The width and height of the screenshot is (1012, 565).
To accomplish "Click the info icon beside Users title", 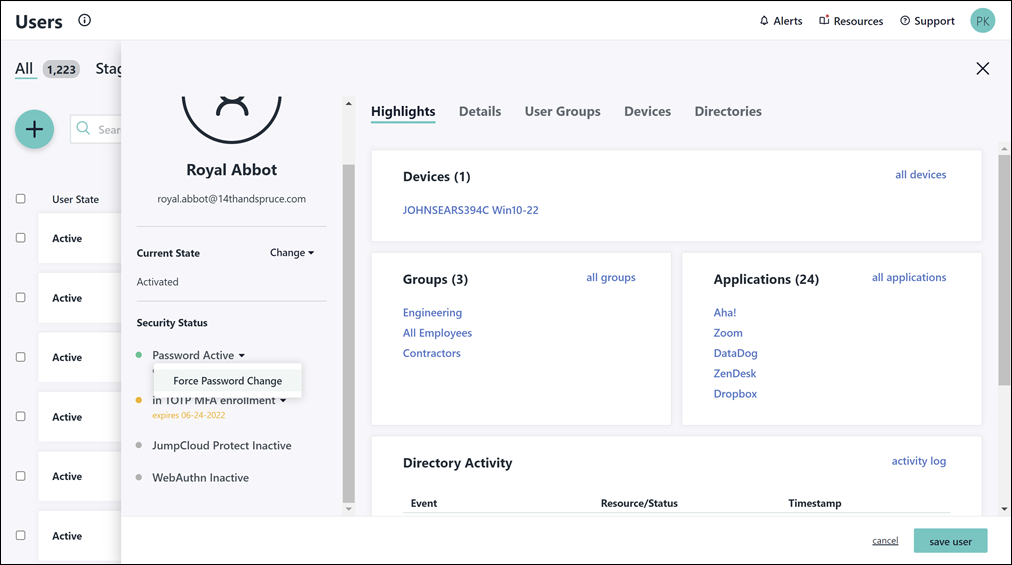I will tap(85, 20).
